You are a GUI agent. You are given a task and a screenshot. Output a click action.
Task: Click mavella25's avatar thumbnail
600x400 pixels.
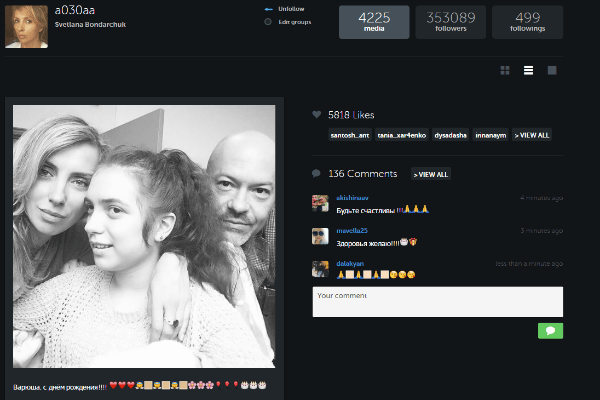320,236
